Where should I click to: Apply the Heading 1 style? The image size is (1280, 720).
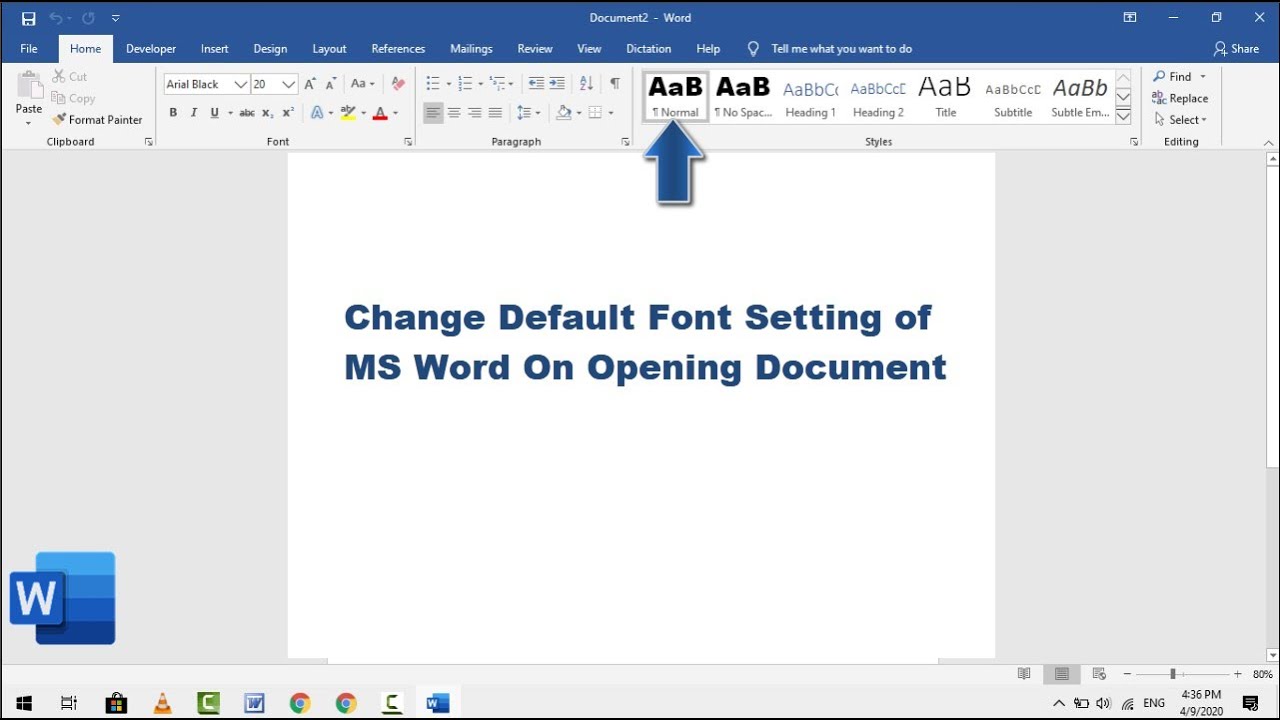point(811,97)
